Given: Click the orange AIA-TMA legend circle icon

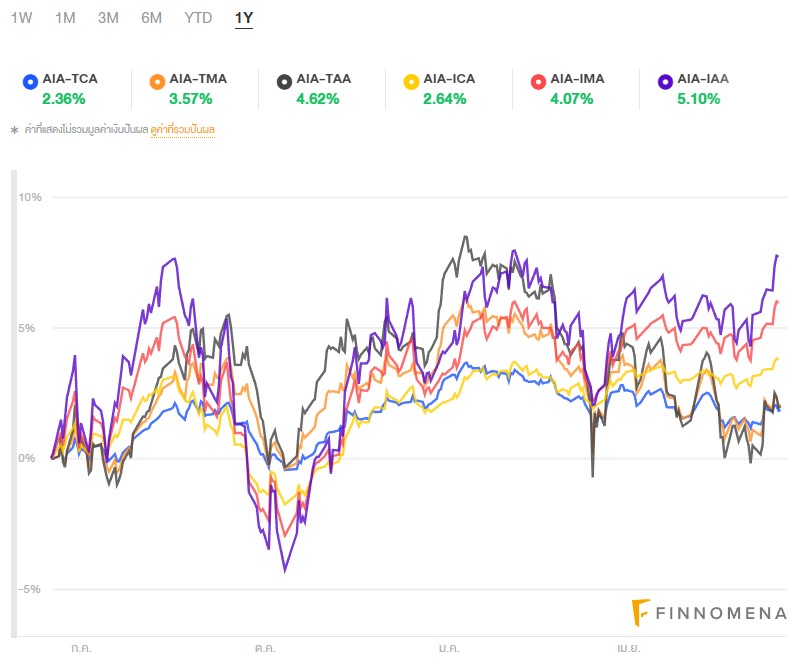Looking at the screenshot, I should [x=157, y=81].
